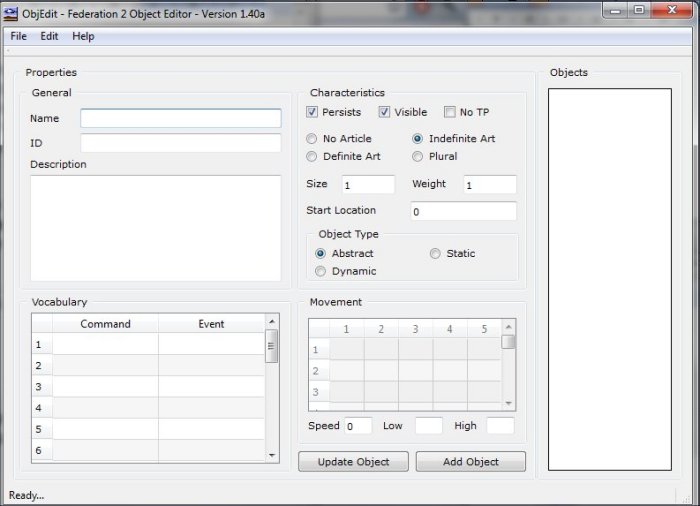Click Movement grid row 3 header
This screenshot has width=700, height=506.
coord(319,392)
